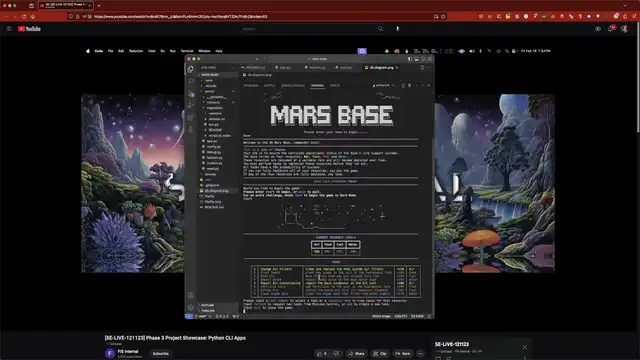This screenshot has height=360, width=640.
Task: Reload the page in the browser toolbar
Action: pyautogui.click(x=24, y=16)
